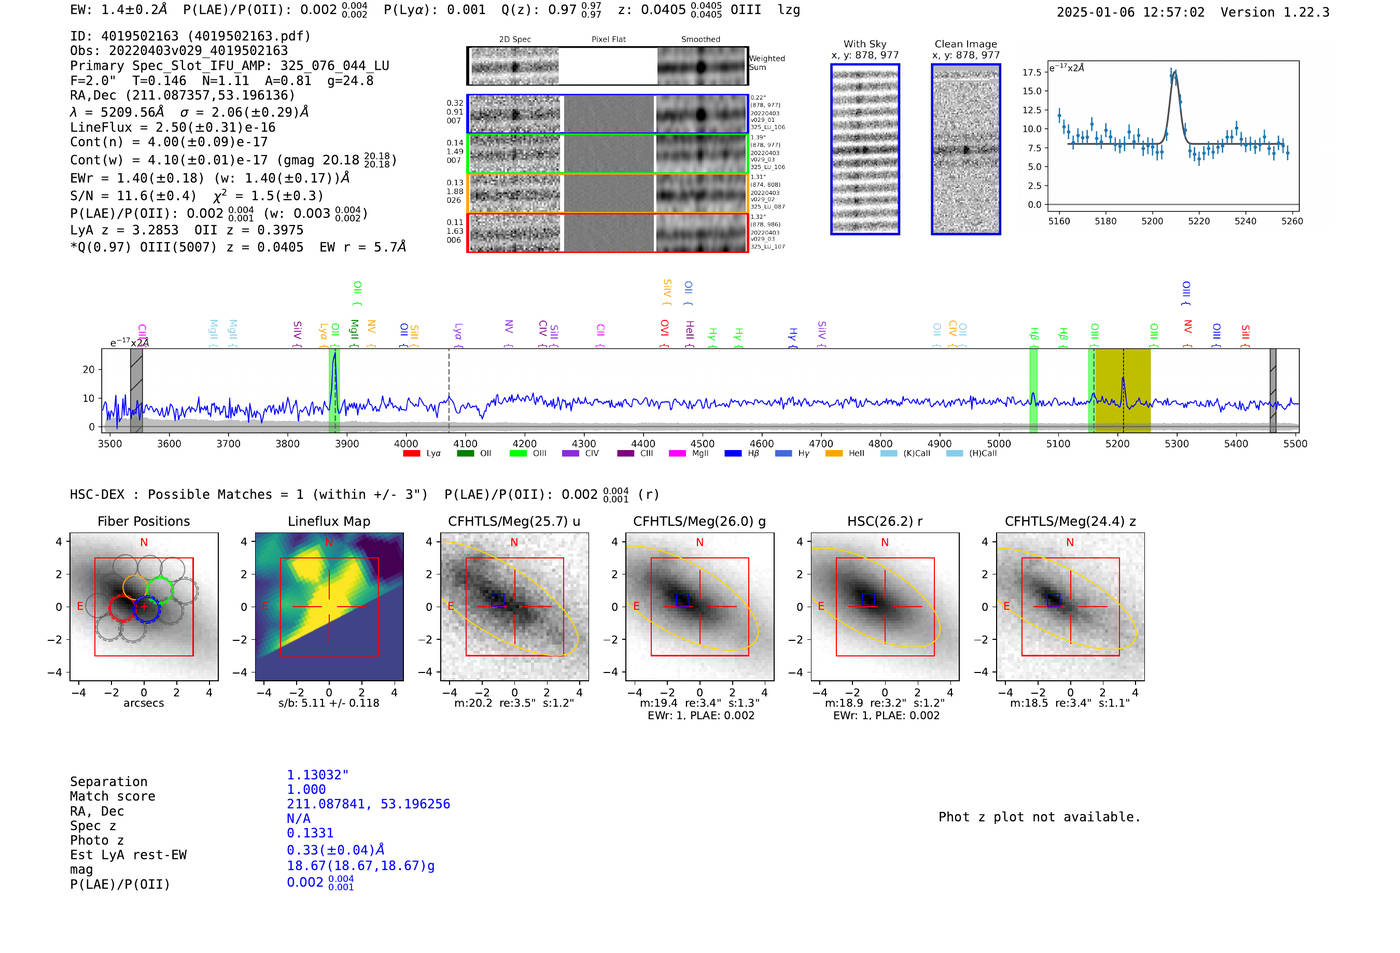Click the Hβ blue legend swatch

(733, 454)
